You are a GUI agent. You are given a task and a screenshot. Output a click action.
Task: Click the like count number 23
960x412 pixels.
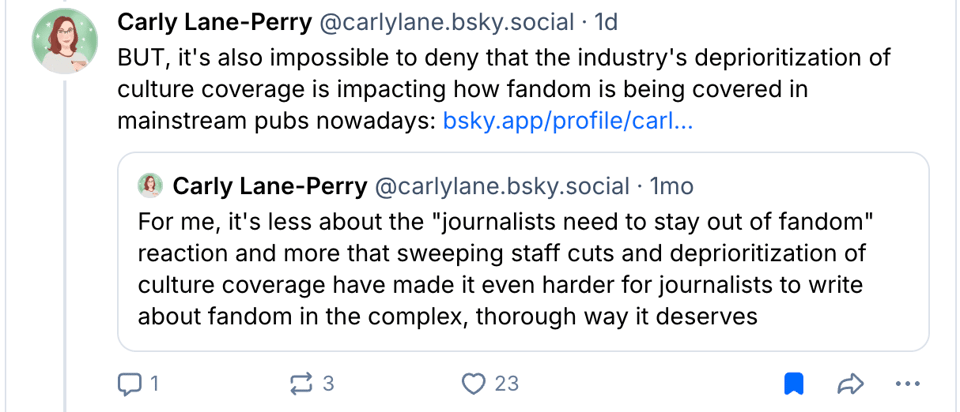pyautogui.click(x=507, y=383)
